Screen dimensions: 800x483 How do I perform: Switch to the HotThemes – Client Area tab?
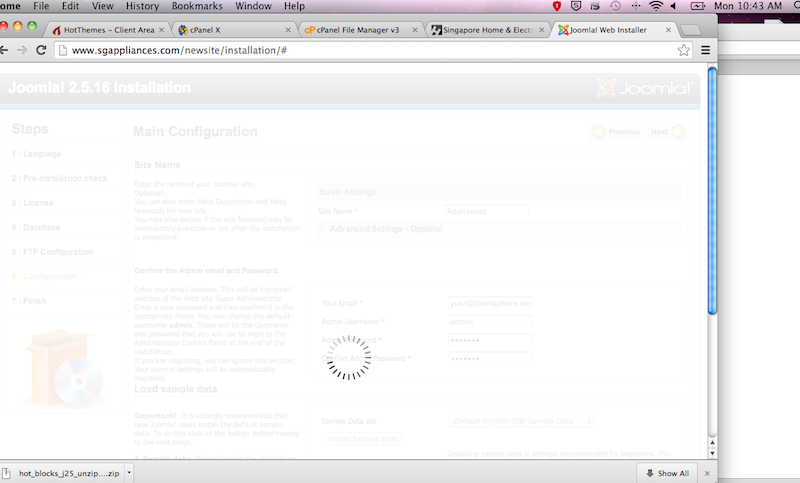109,30
